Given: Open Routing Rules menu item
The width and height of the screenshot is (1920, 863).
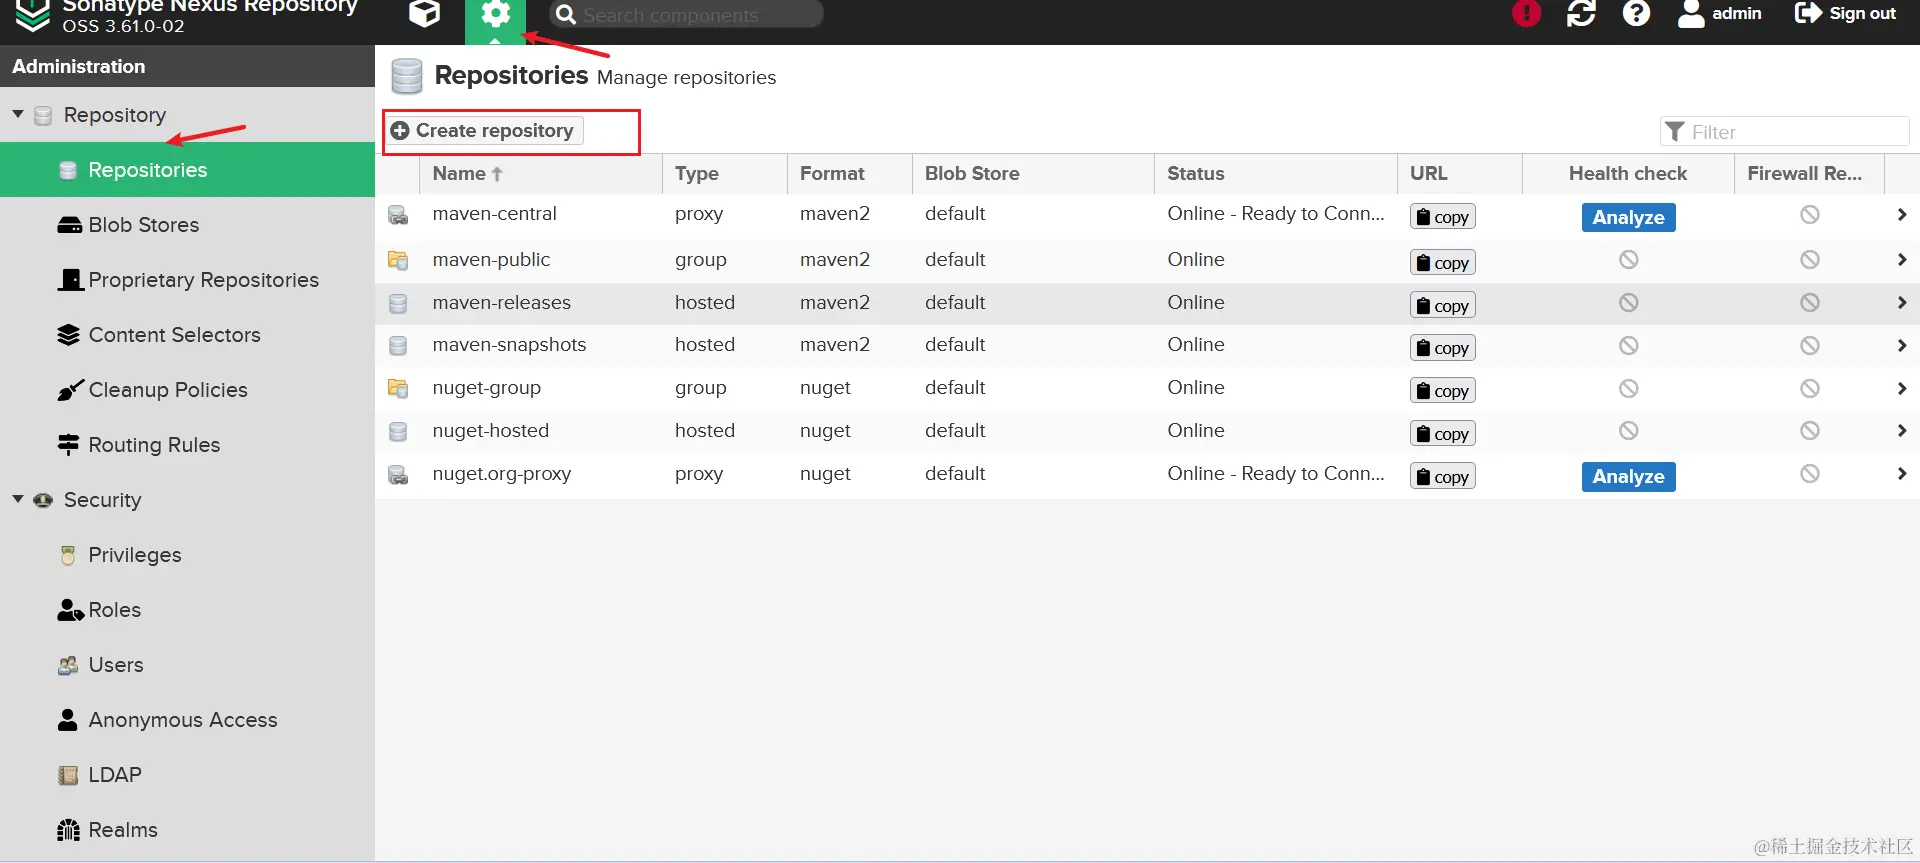Looking at the screenshot, I should pyautogui.click(x=187, y=445).
